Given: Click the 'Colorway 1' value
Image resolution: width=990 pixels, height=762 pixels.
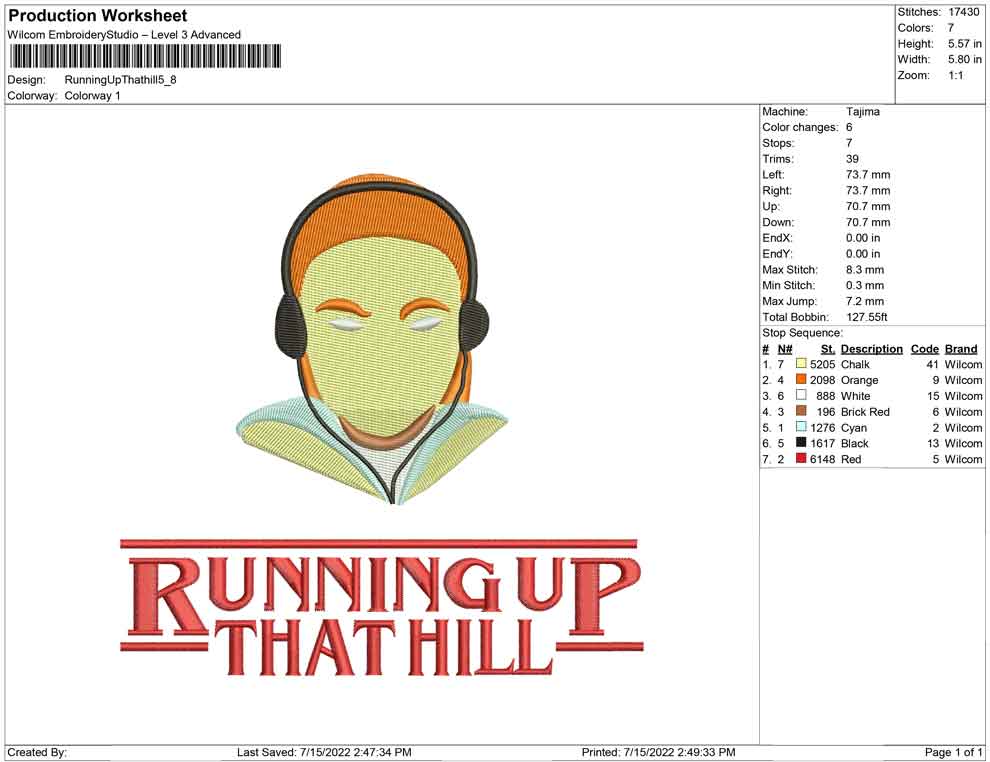Looking at the screenshot, I should 92,96.
